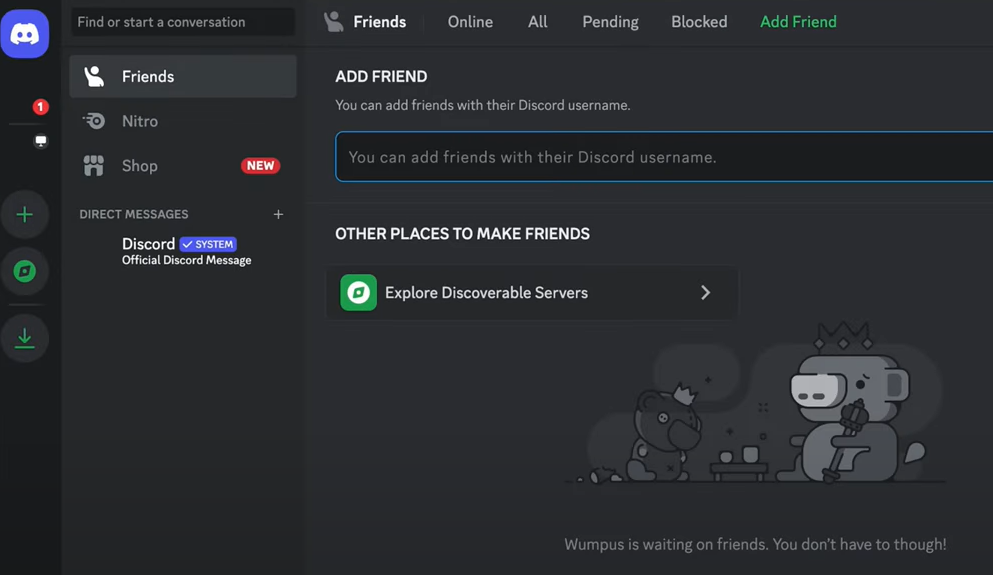Click the Shop storefront icon

point(94,166)
